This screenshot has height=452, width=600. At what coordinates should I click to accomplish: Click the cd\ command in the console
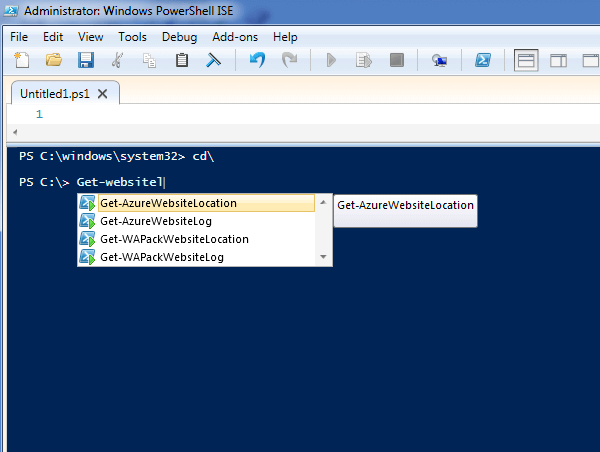(203, 156)
